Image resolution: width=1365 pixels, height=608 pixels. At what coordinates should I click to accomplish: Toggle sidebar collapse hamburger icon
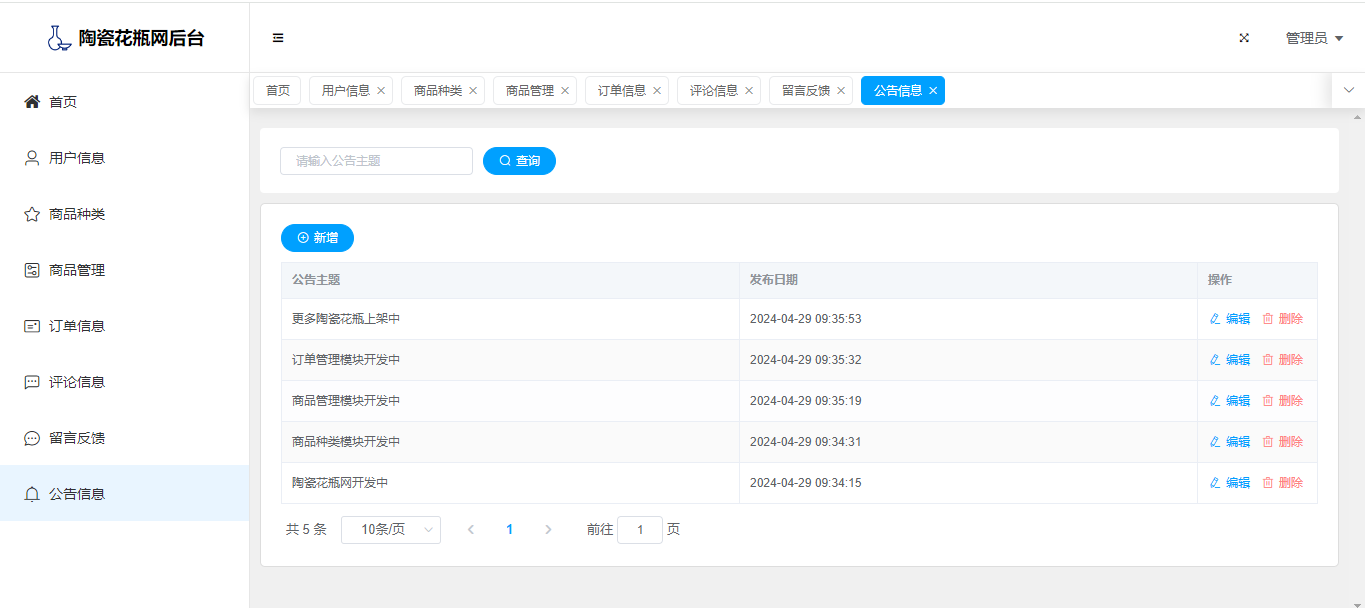[x=278, y=38]
